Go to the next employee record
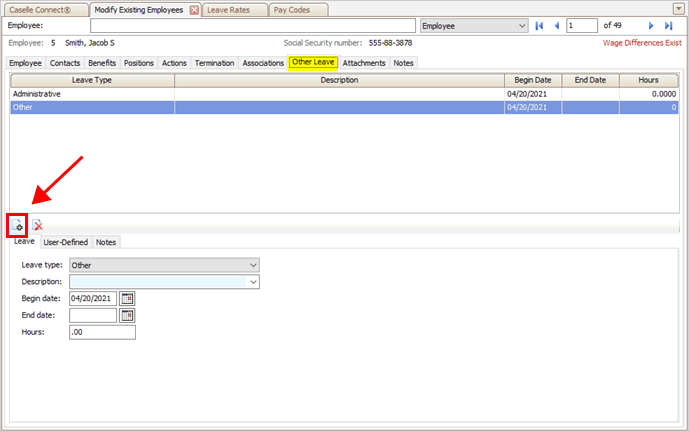This screenshot has width=689, height=432. point(652,25)
